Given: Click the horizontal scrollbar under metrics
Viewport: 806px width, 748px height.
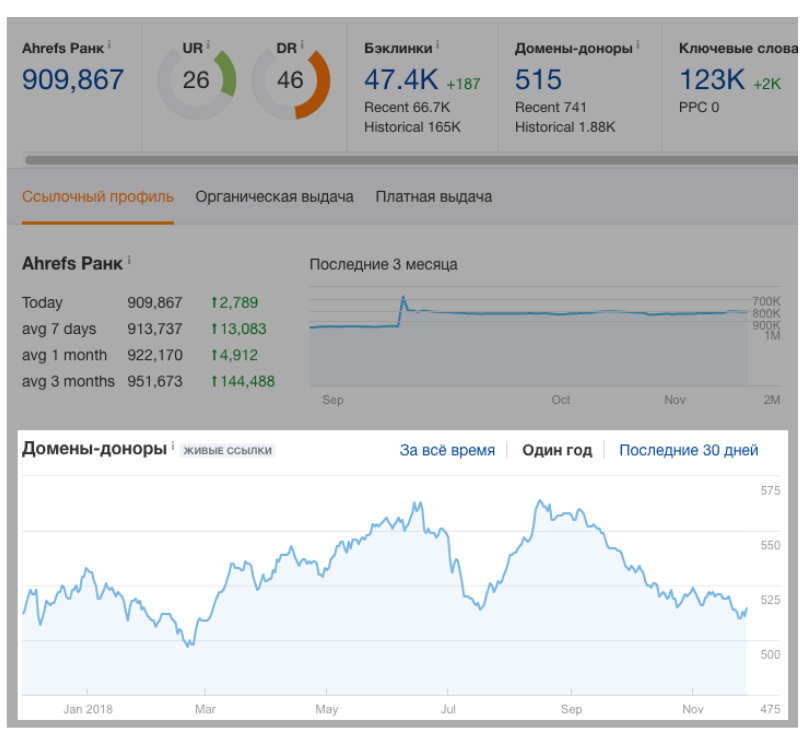Looking at the screenshot, I should 400,159.
